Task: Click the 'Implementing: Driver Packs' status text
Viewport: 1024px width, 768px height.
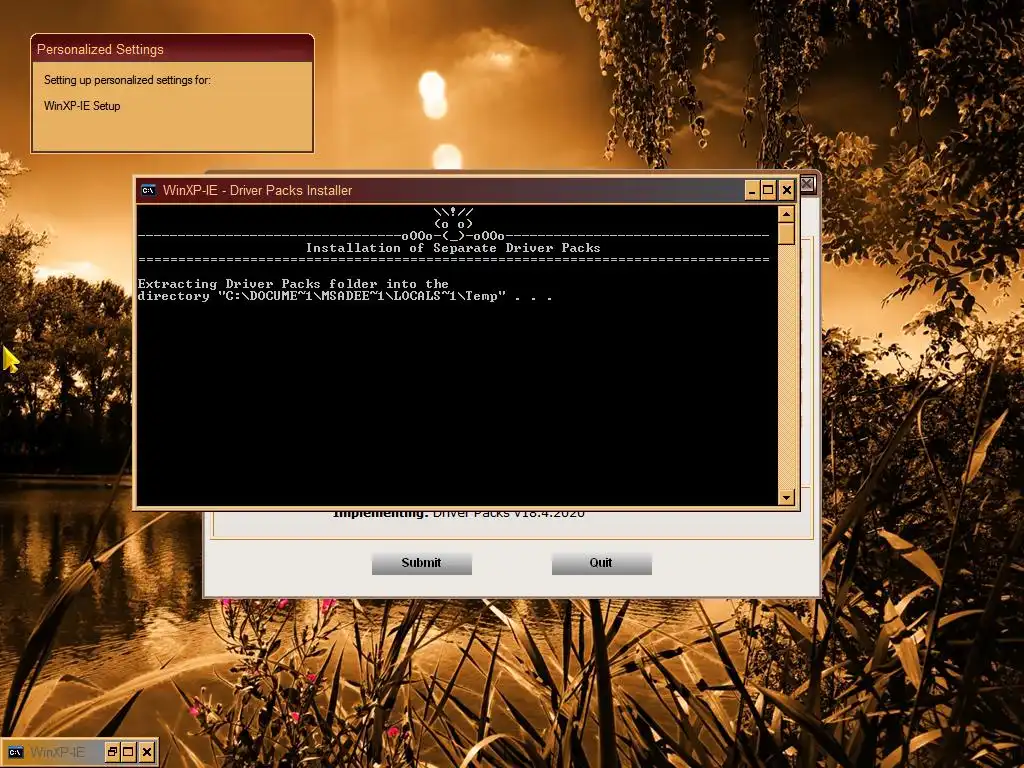Action: [x=458, y=513]
